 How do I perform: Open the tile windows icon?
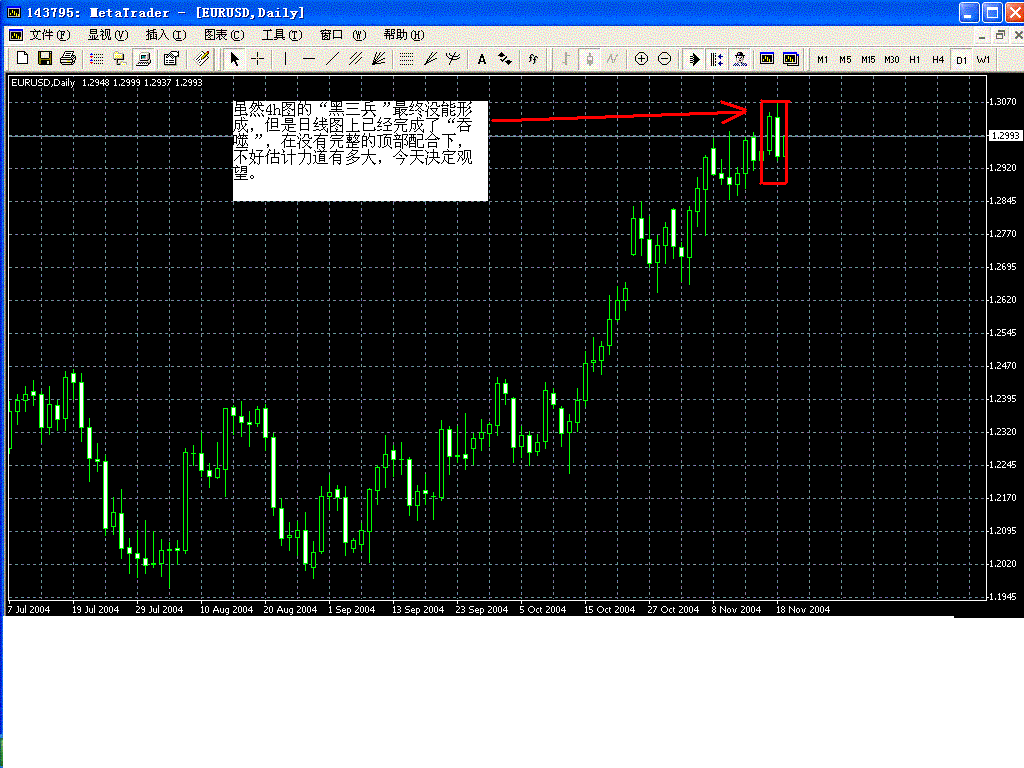click(x=791, y=59)
